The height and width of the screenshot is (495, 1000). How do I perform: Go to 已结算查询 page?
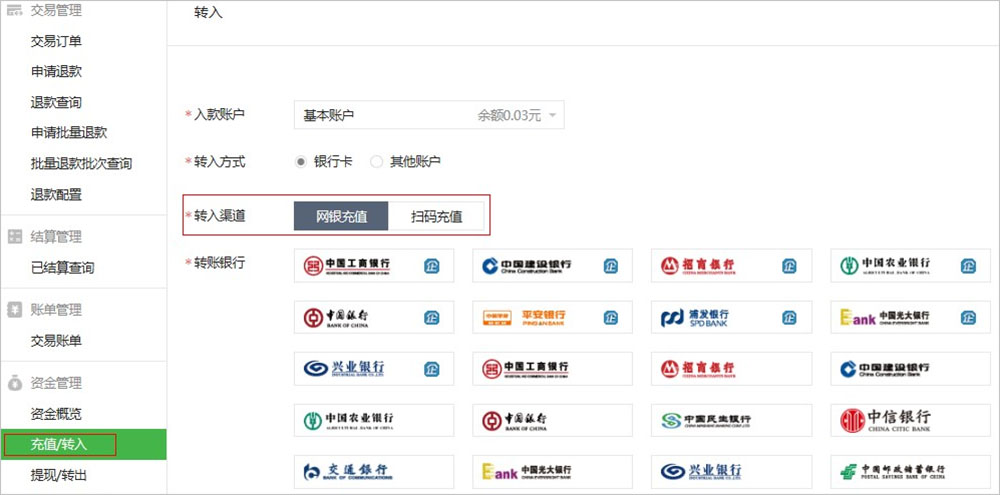coord(62,267)
